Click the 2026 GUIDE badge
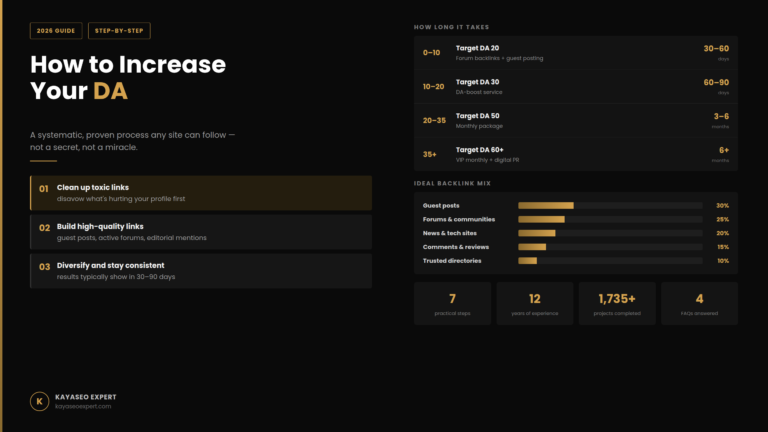Image resolution: width=768 pixels, height=432 pixels. 56,31
